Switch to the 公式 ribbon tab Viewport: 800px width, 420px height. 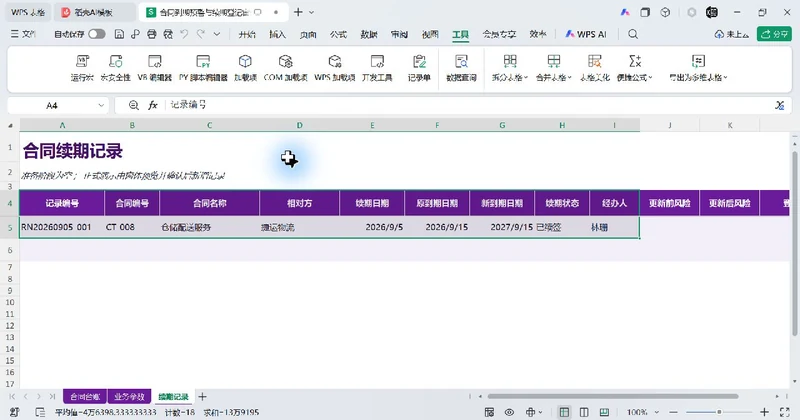tap(338, 34)
